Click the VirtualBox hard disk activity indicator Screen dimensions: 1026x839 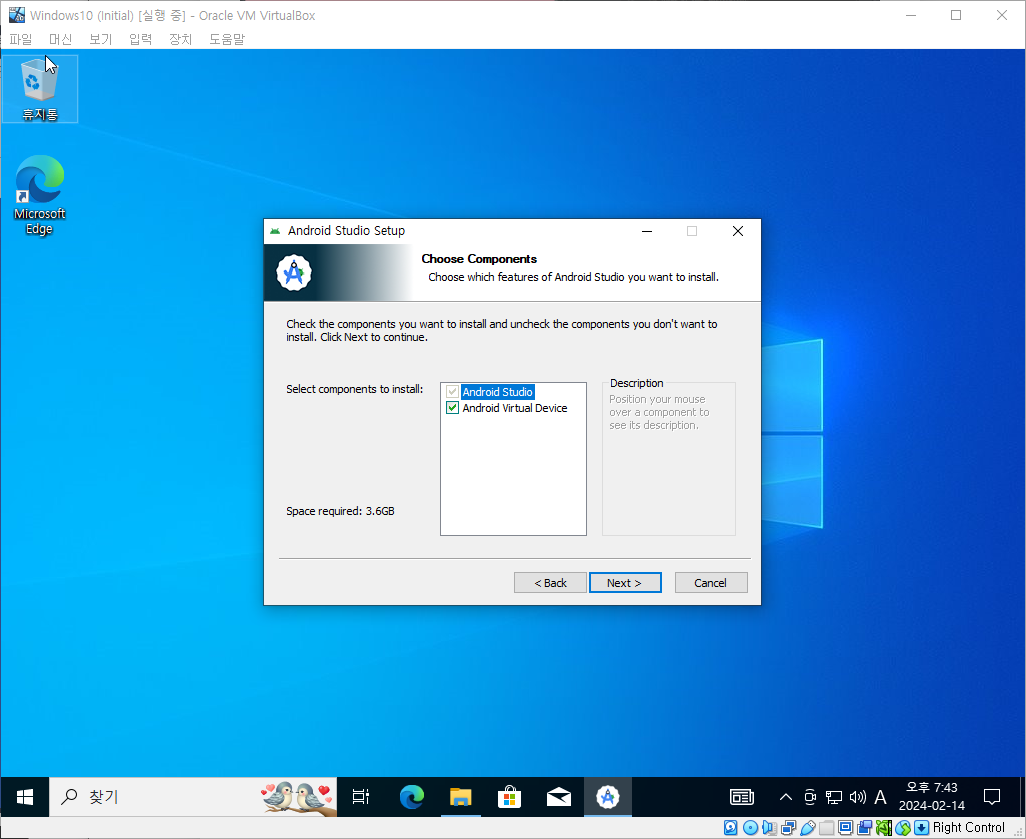coord(731,828)
